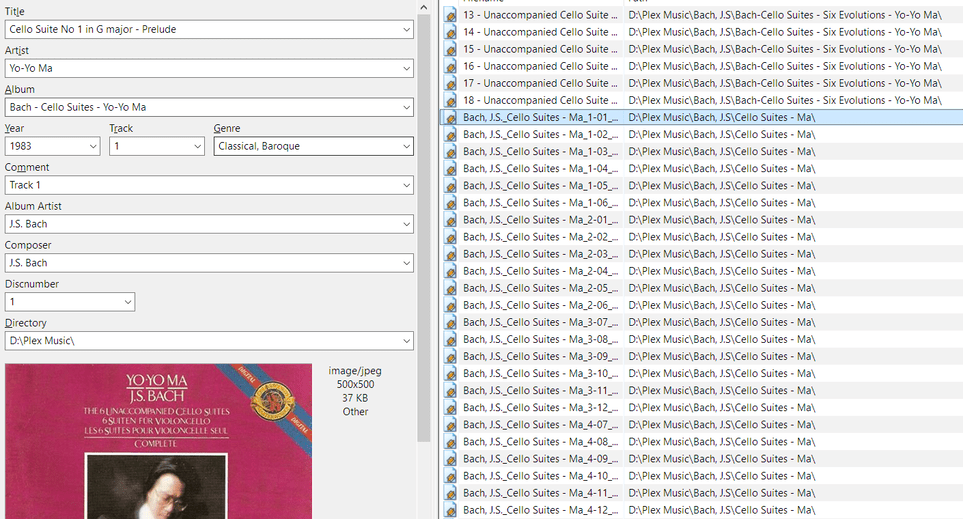This screenshot has height=519, width=963.
Task: Click file icon of row 14 - Unaccompanied Cello Suite
Action: point(450,32)
